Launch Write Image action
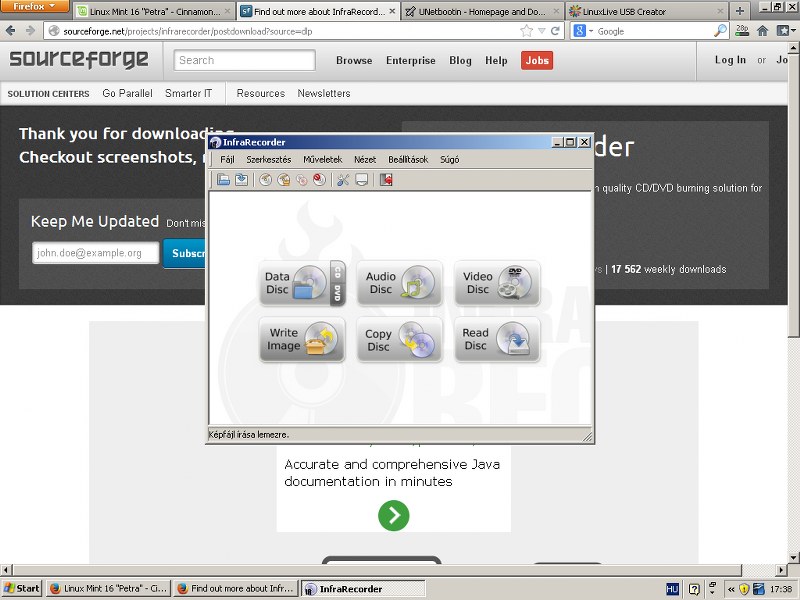This screenshot has width=800, height=600. pyautogui.click(x=302, y=339)
